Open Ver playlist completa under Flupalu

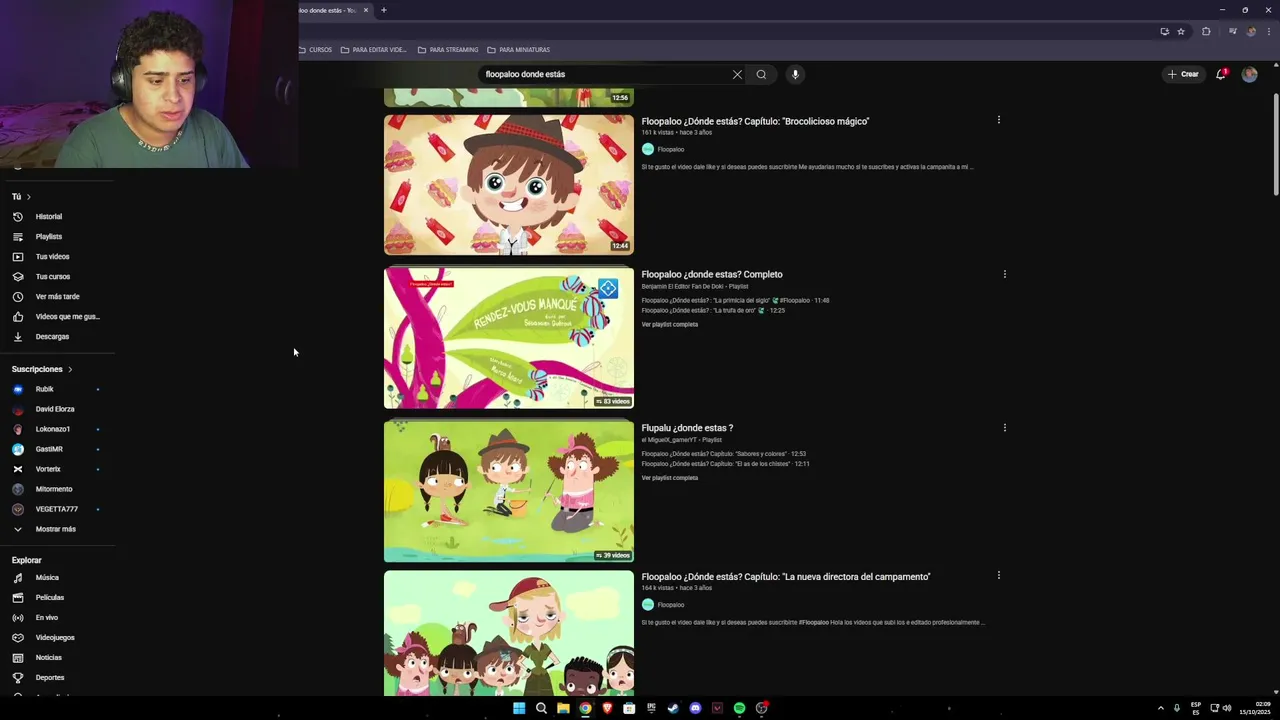[x=670, y=478]
